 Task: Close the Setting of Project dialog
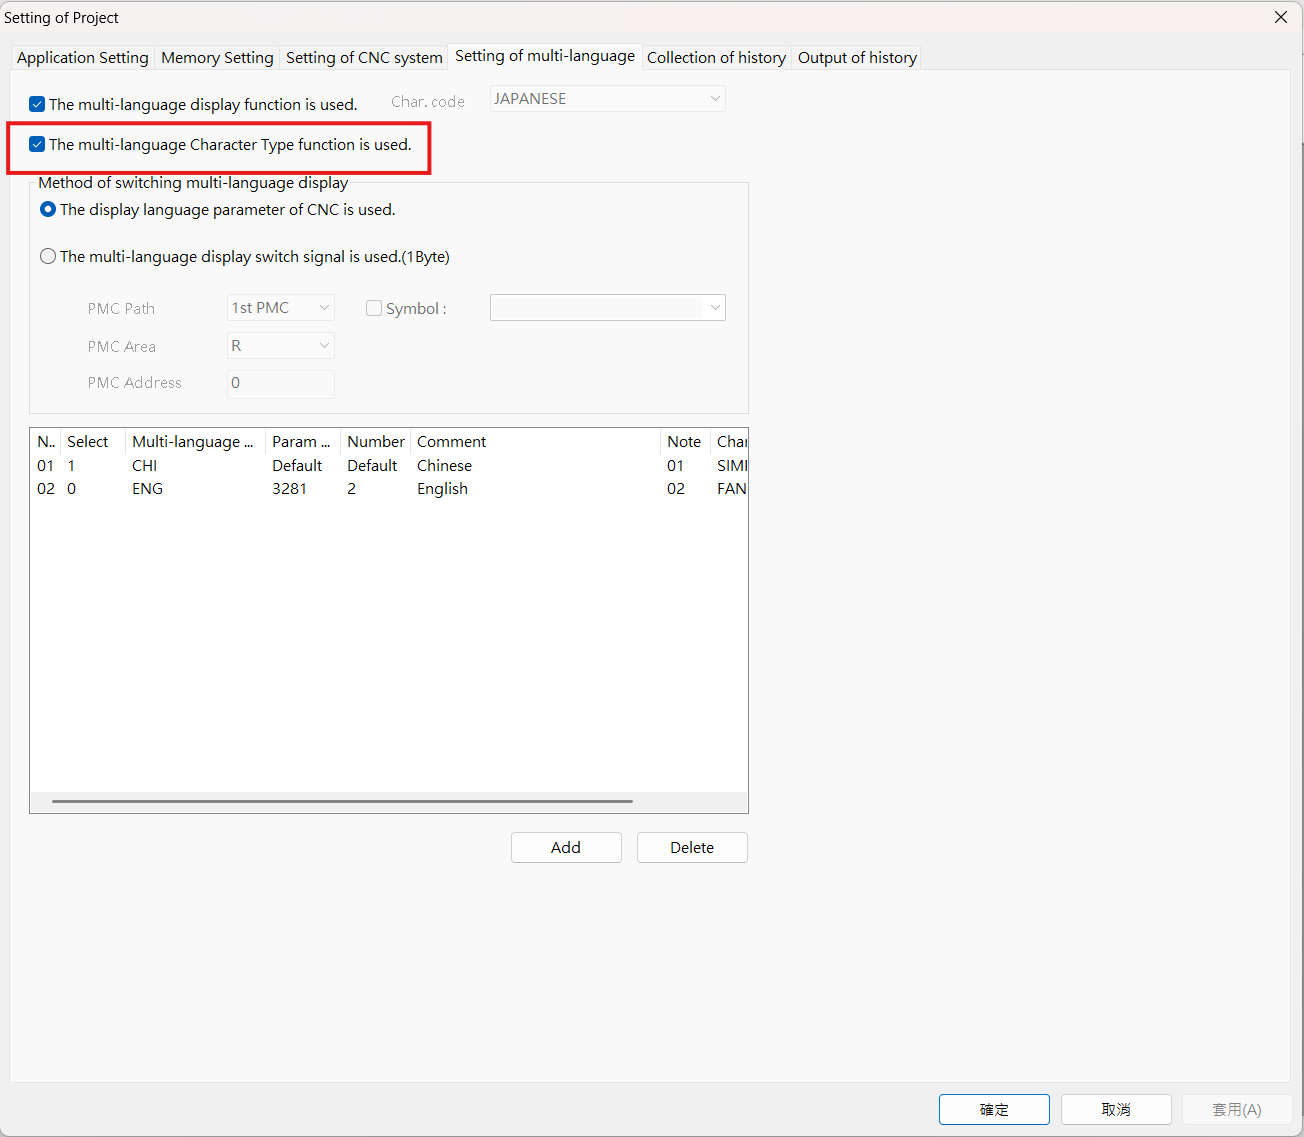pyautogui.click(x=1280, y=17)
